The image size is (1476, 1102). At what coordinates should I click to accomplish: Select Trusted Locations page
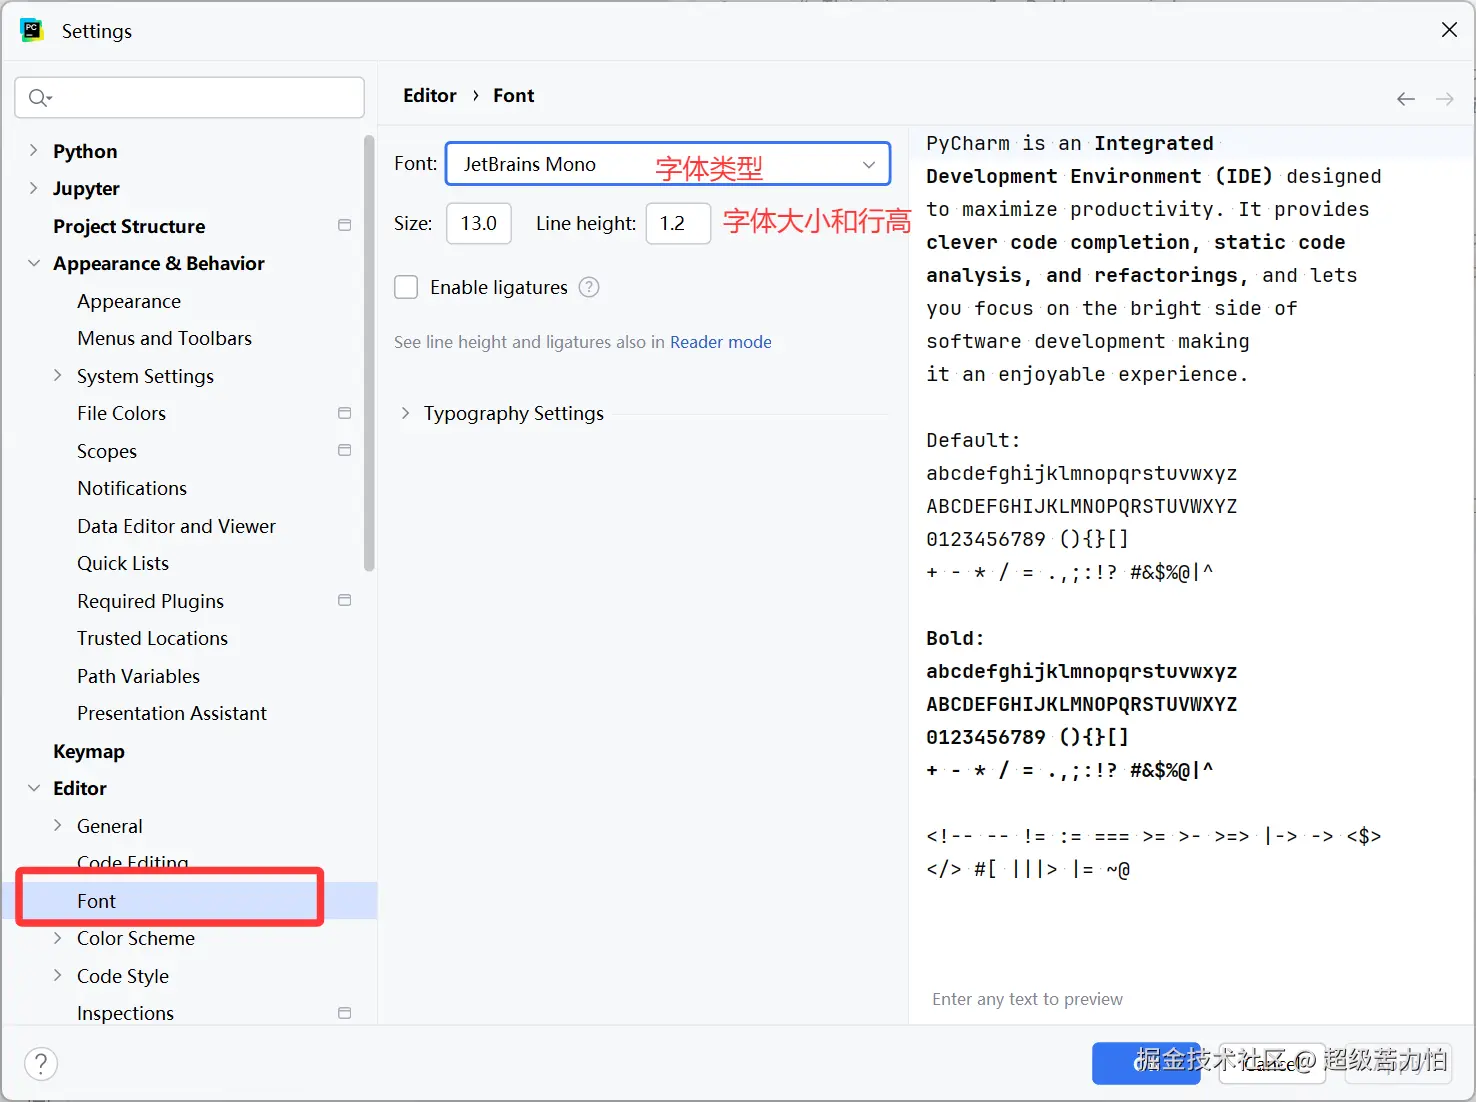click(152, 638)
